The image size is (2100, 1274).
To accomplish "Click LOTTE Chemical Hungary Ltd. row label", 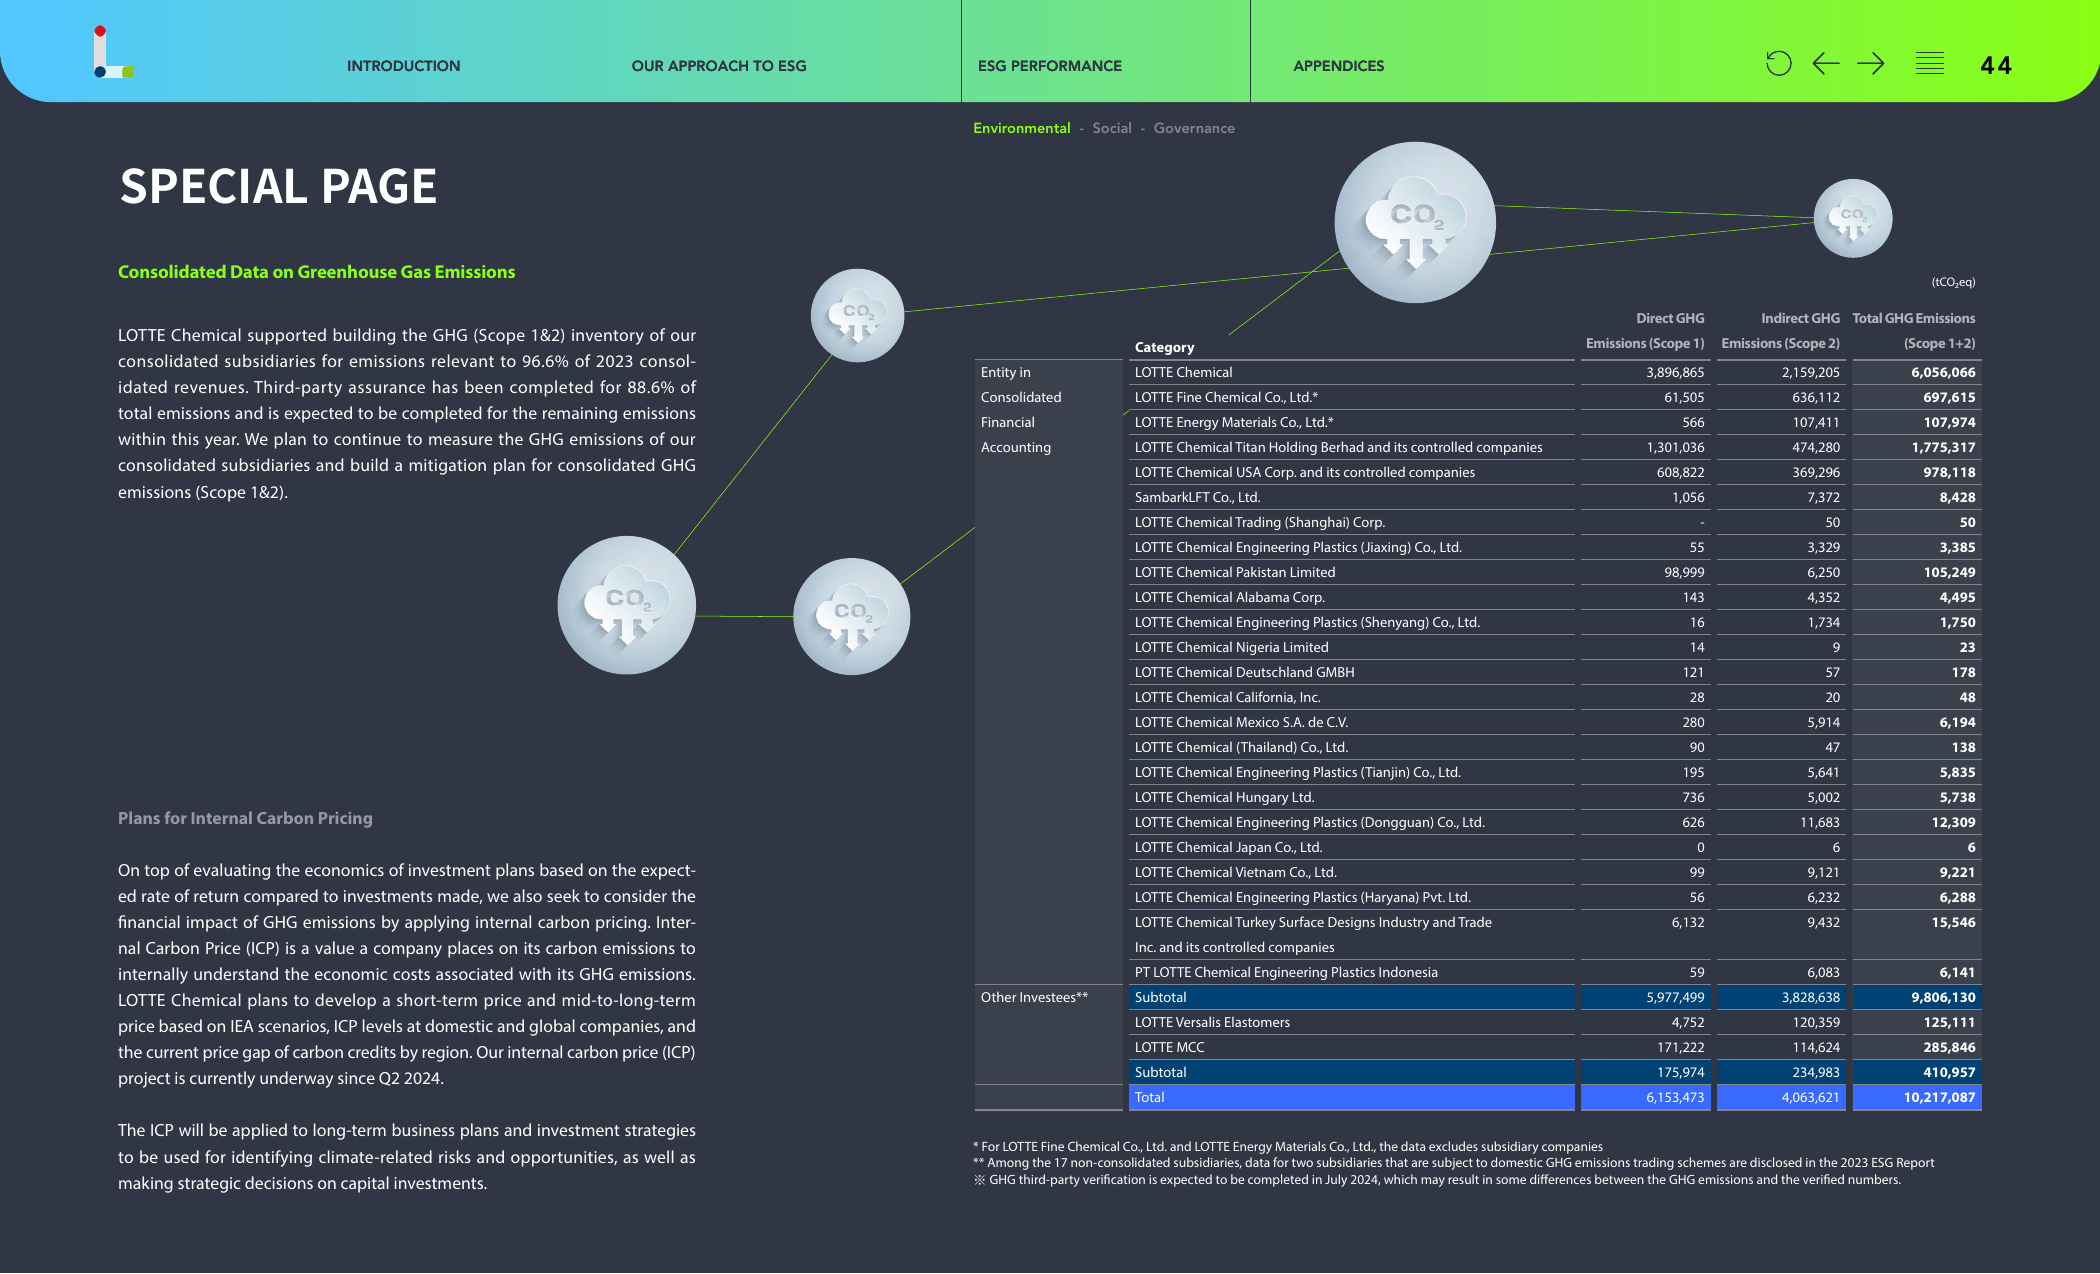I will (x=1224, y=797).
